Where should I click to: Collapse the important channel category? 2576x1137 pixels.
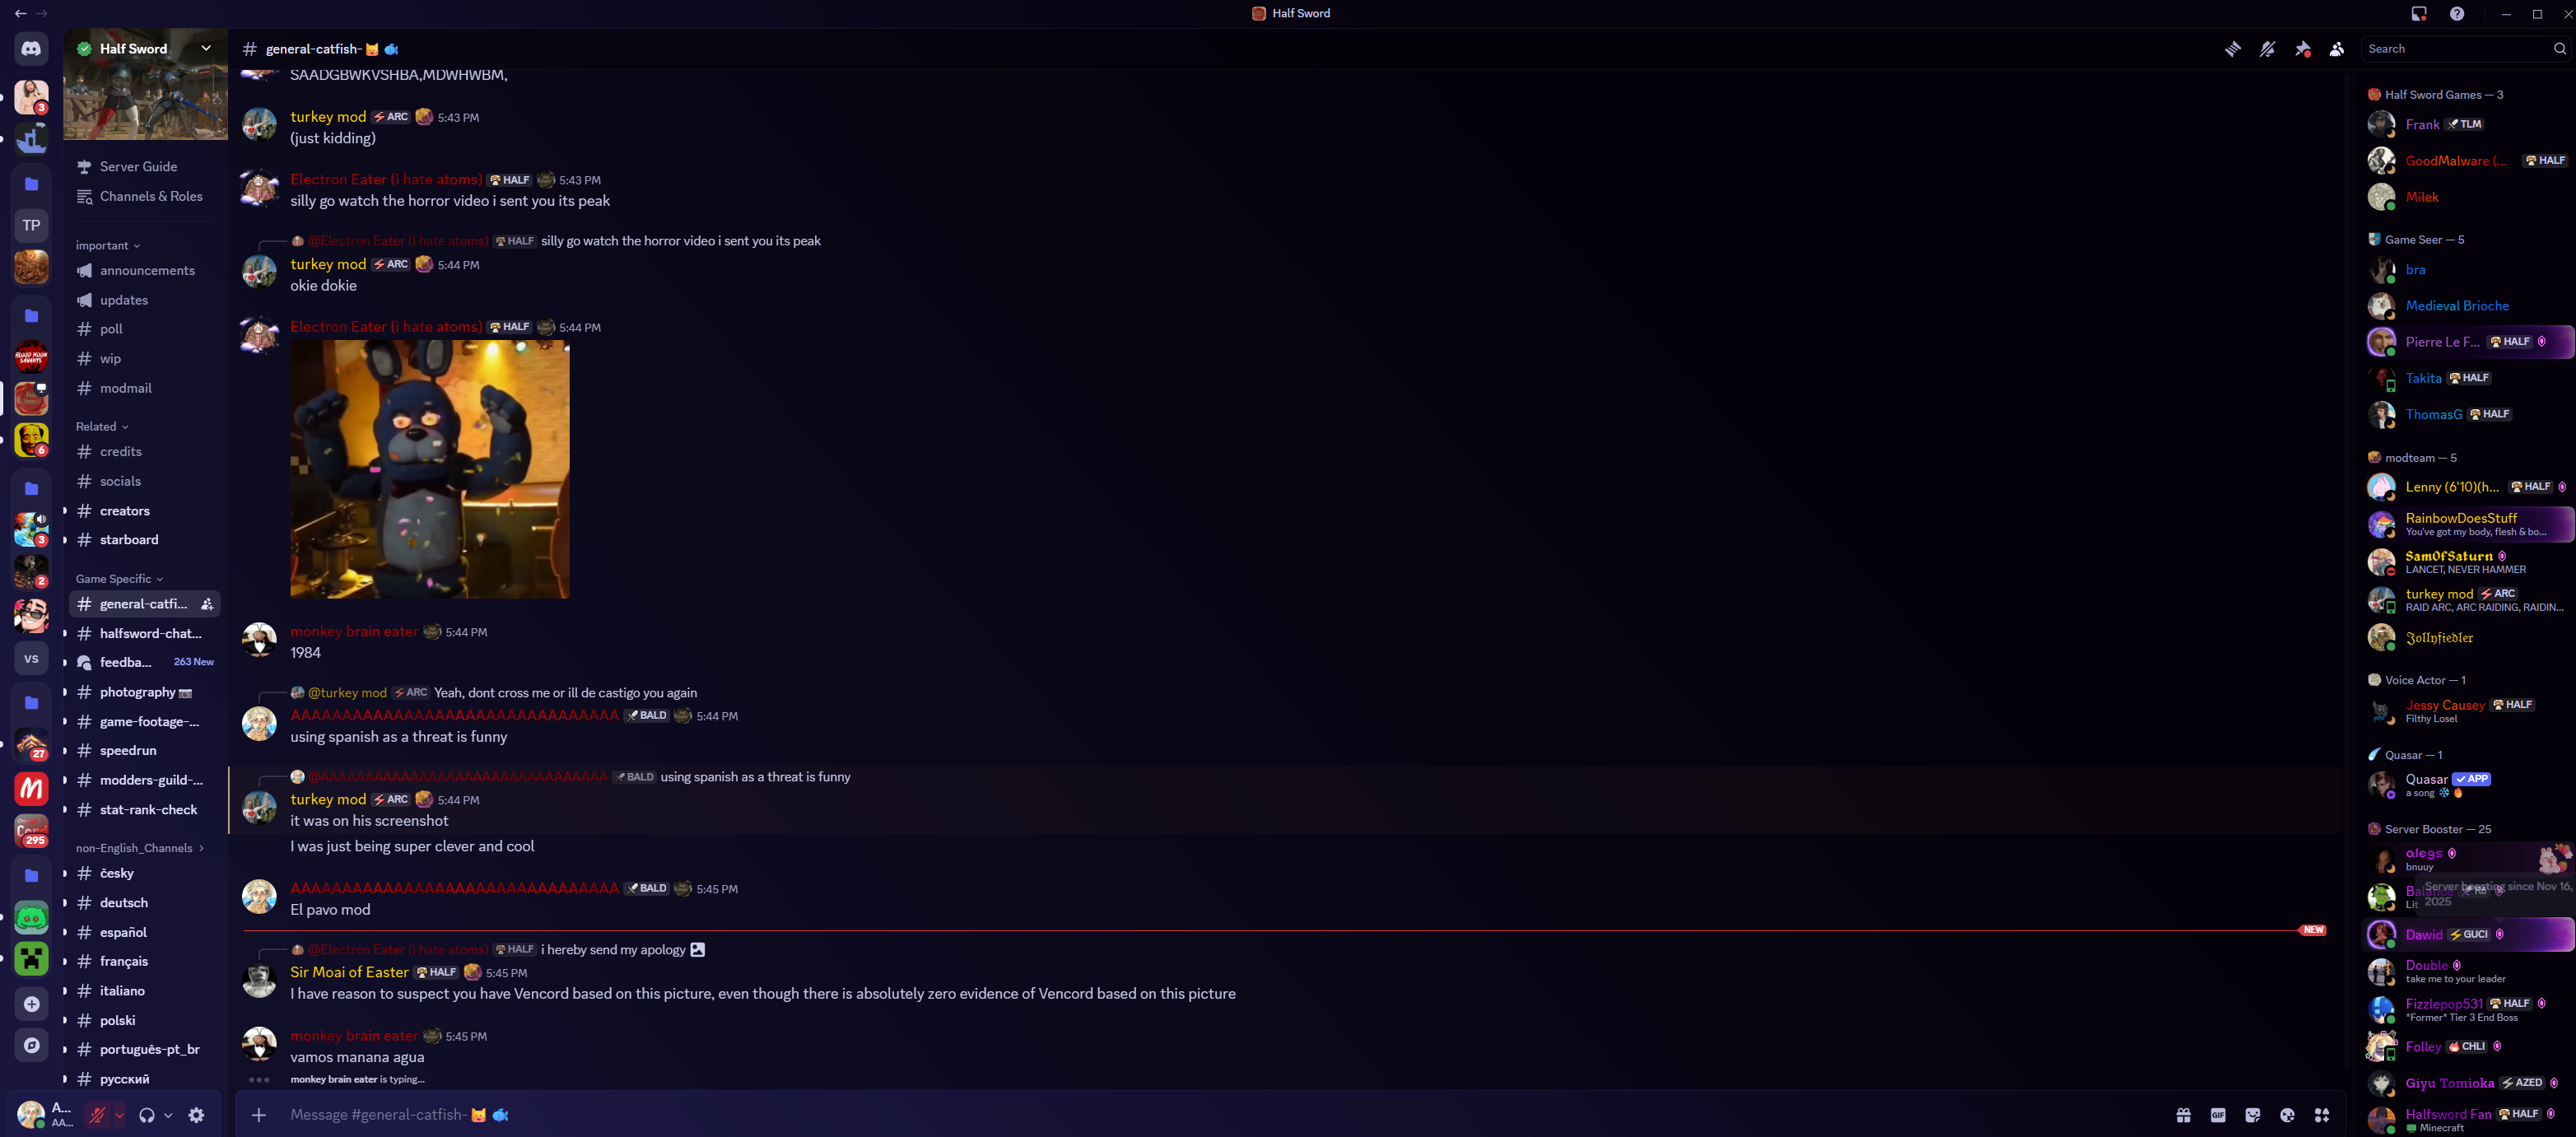[108, 246]
